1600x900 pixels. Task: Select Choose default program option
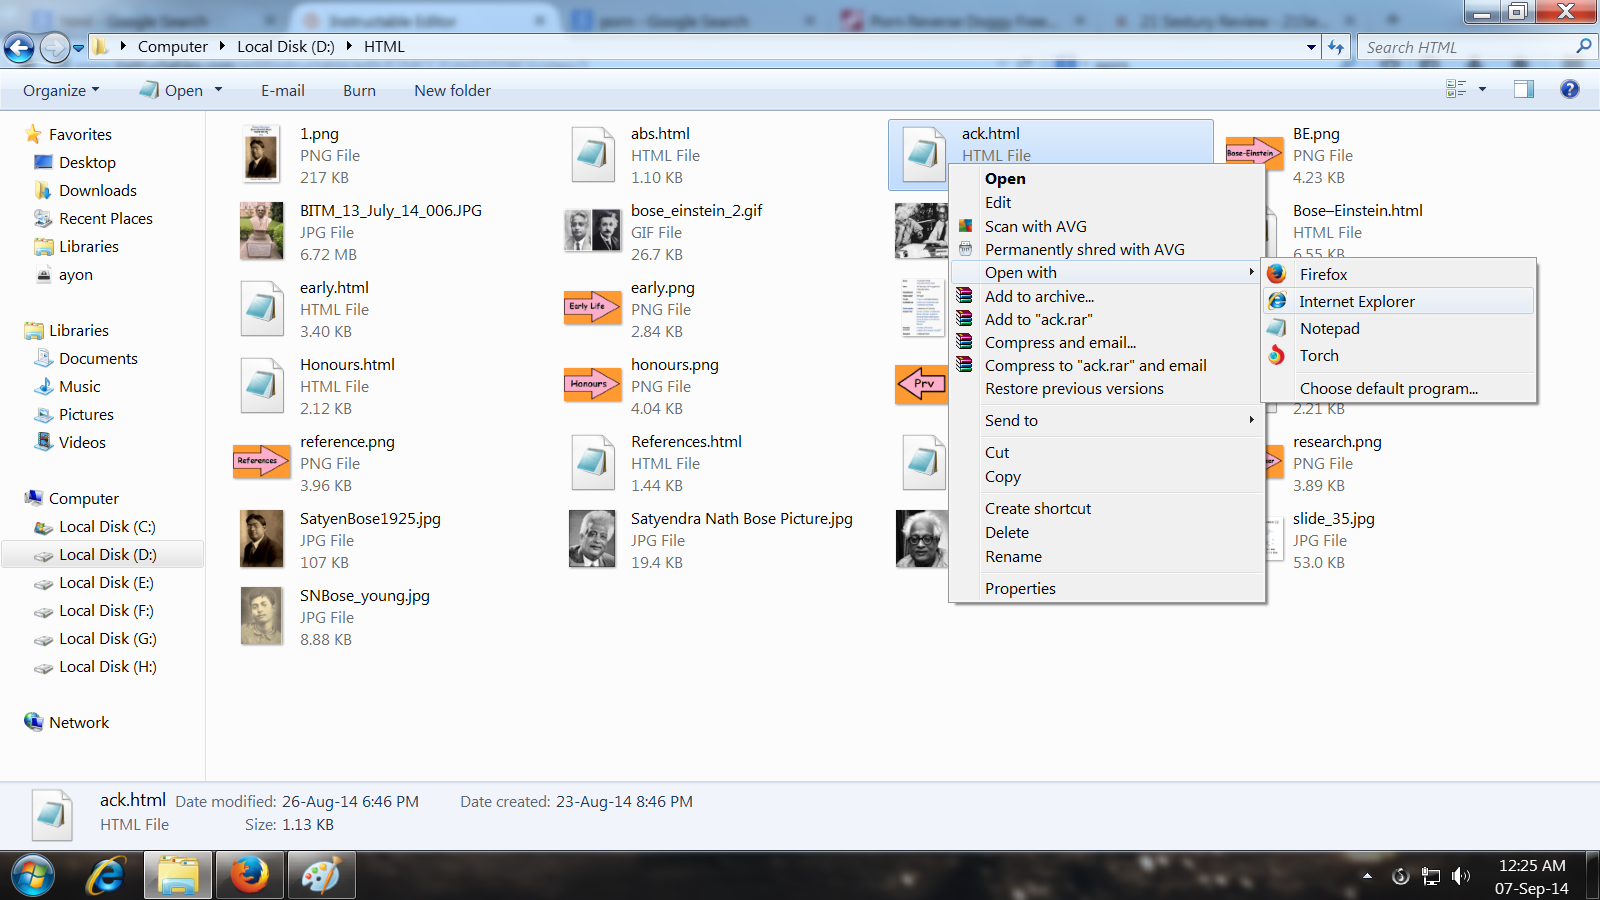(x=1399, y=388)
